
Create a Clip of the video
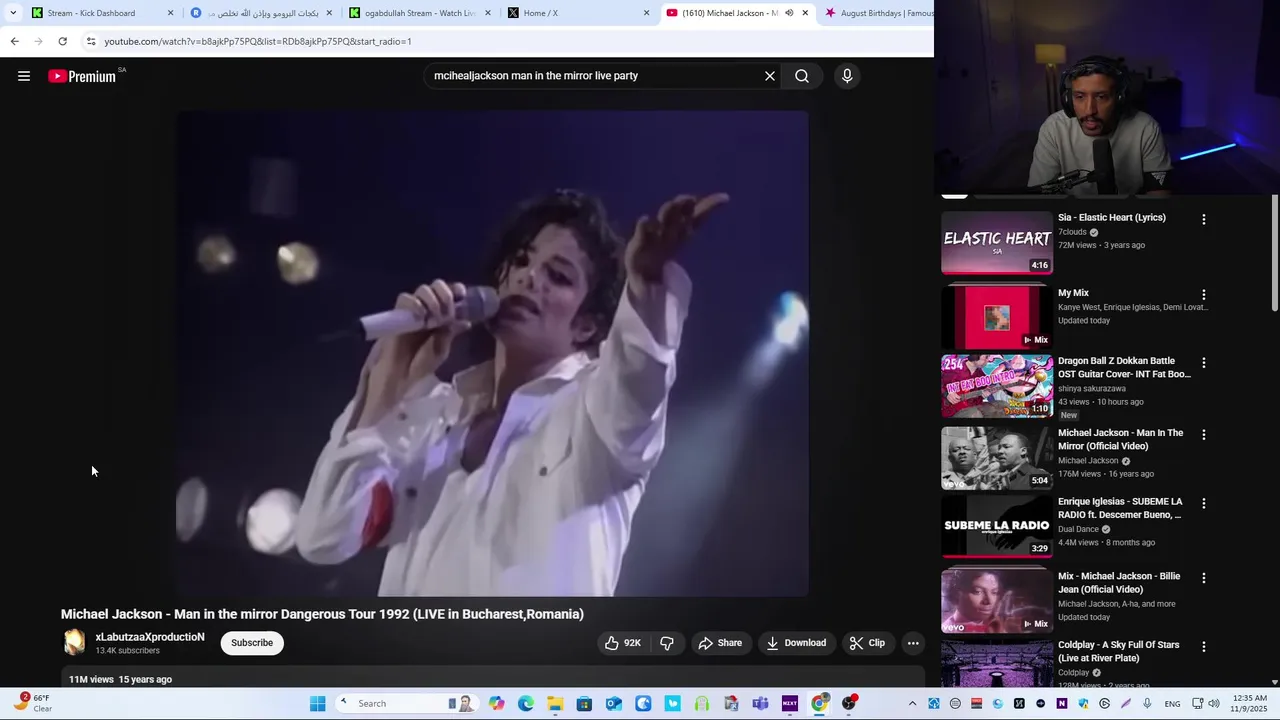point(867,643)
